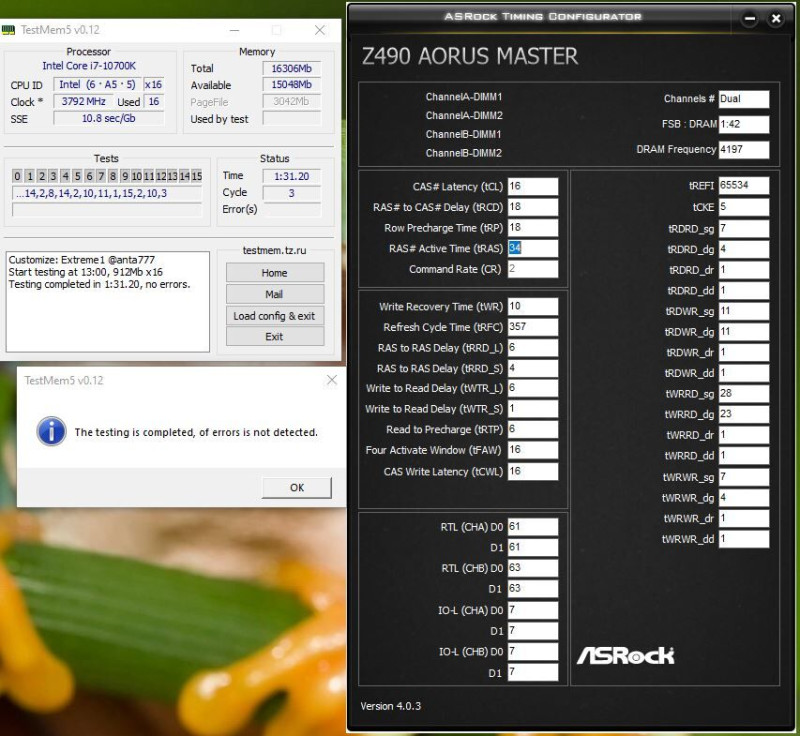The width and height of the screenshot is (800, 736).
Task: Click ChannelB-DIMM2 label
Action: (464, 153)
